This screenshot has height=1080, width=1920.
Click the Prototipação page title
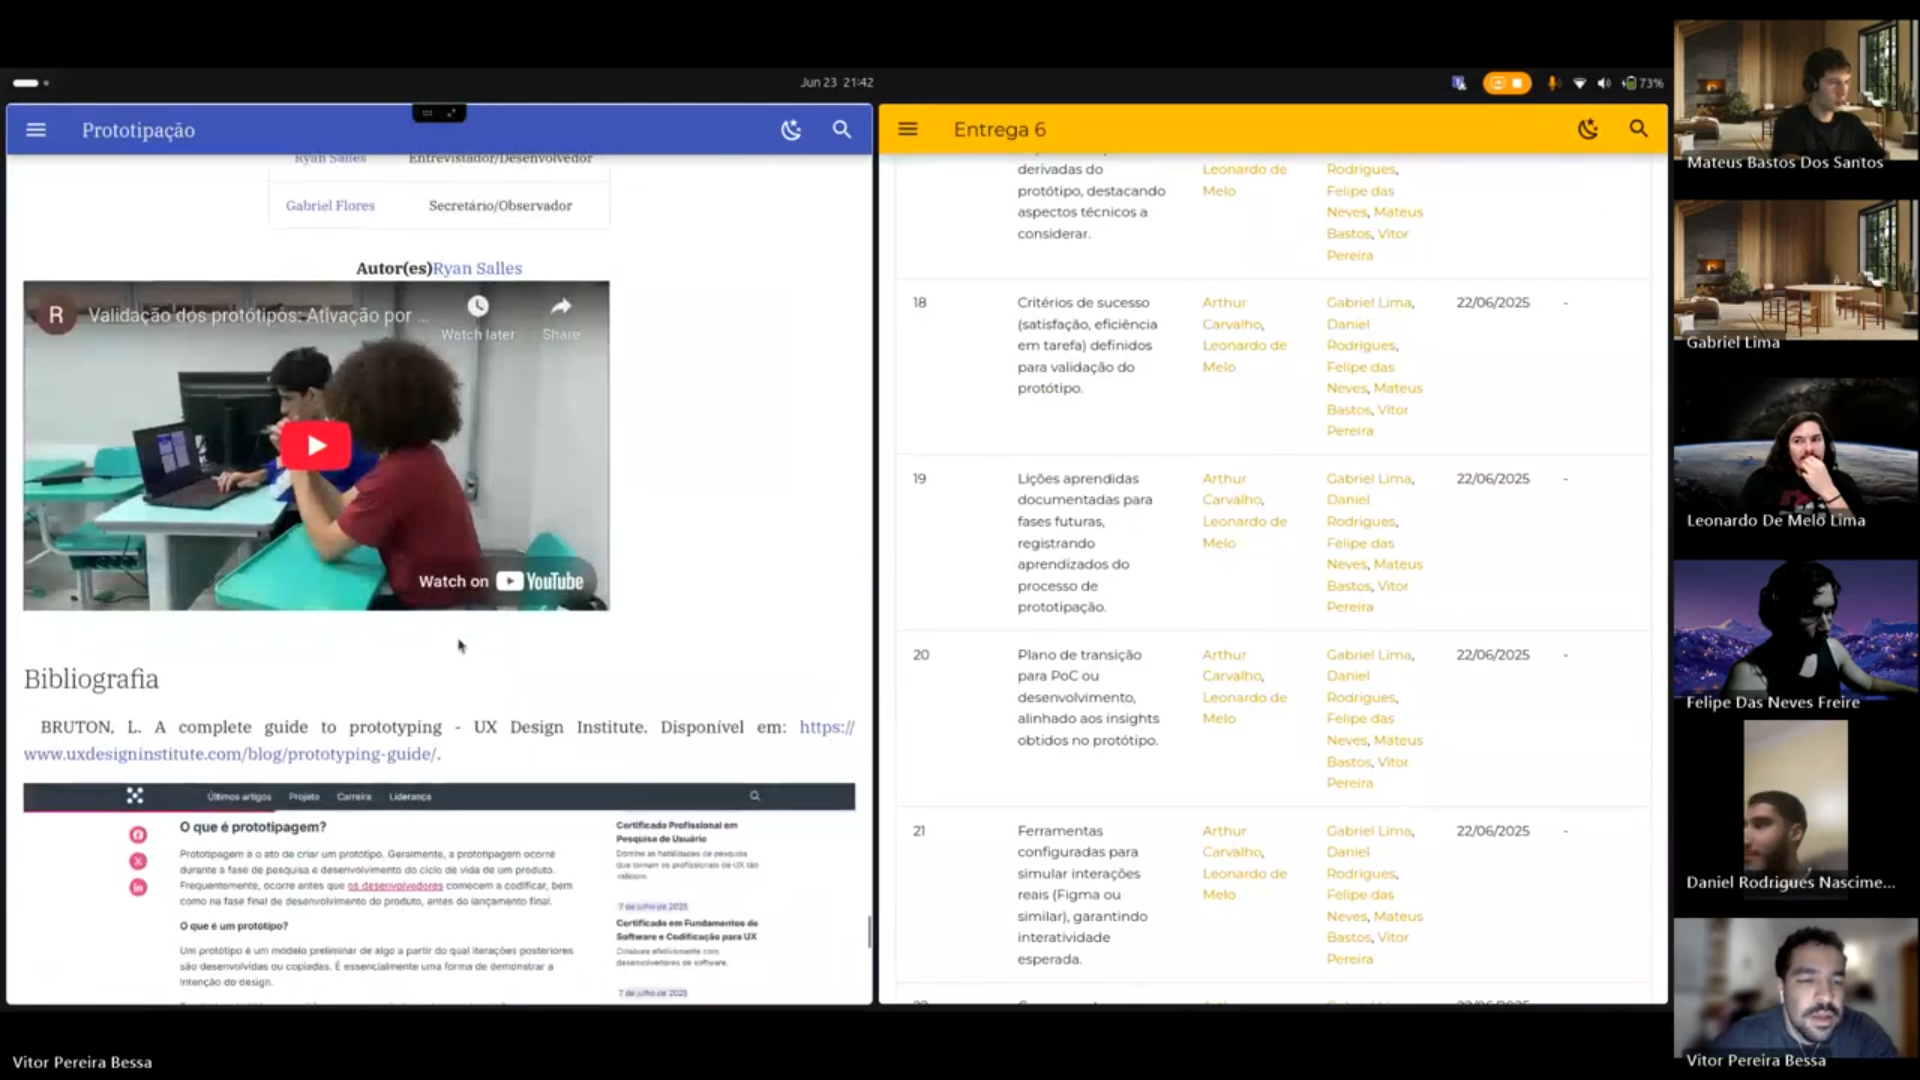[x=138, y=130]
